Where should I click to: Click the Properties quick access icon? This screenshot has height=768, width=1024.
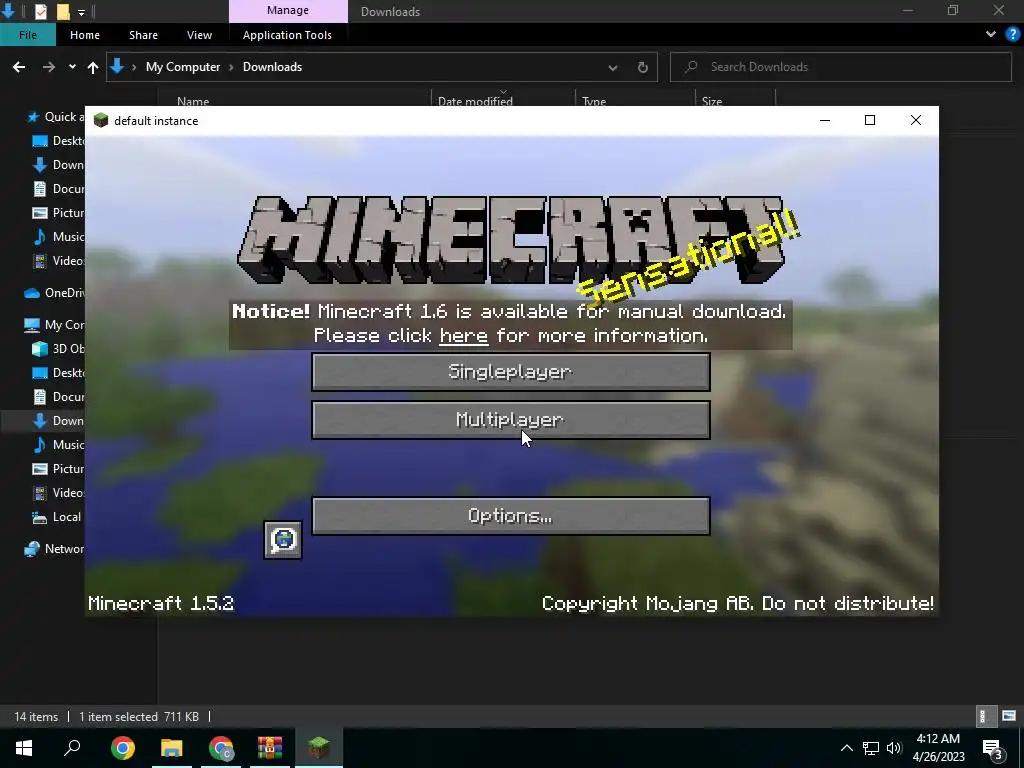click(x=40, y=11)
